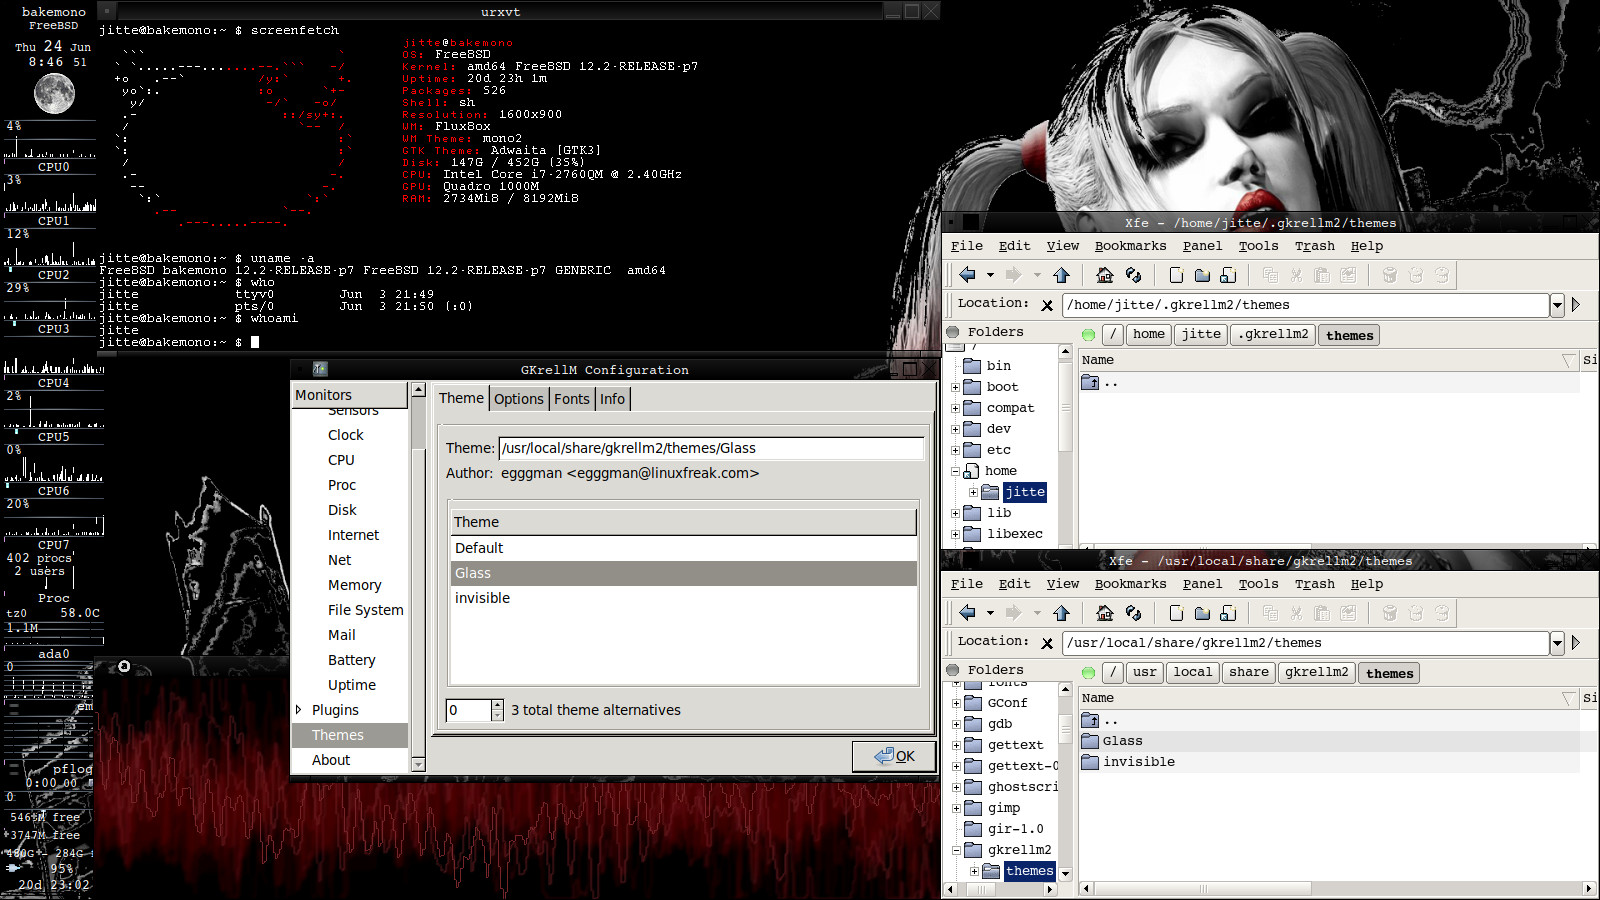Image resolution: width=1600 pixels, height=900 pixels.
Task: Switch to the Options tab in GKrellM Configuration
Action: 519,399
